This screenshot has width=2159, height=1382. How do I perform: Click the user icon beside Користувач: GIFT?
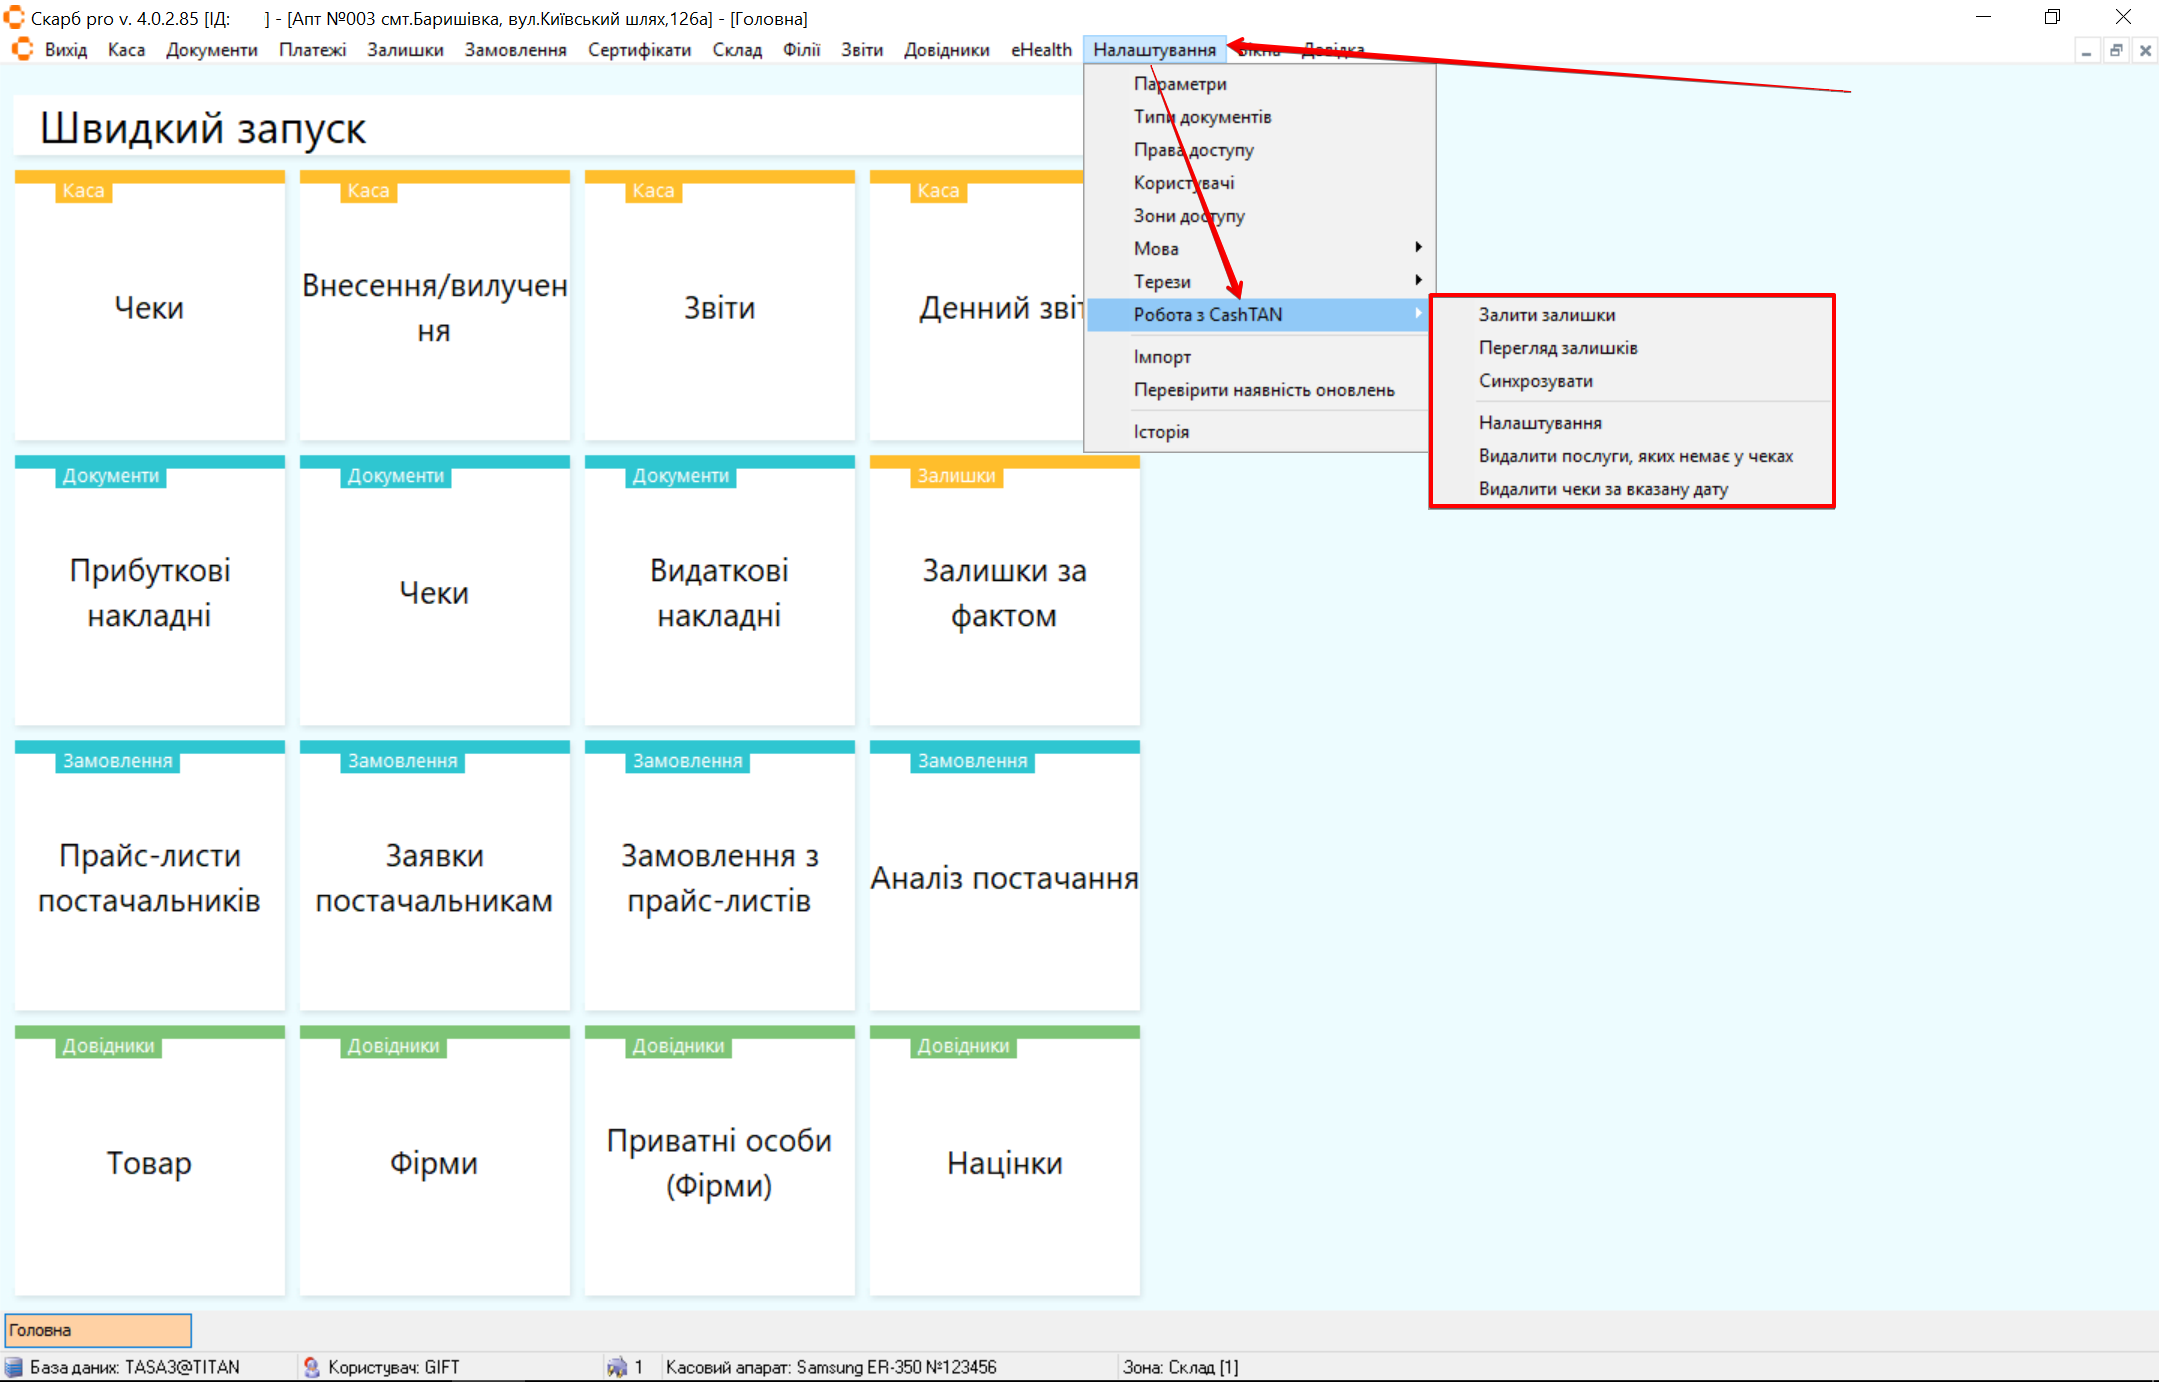pyautogui.click(x=311, y=1366)
